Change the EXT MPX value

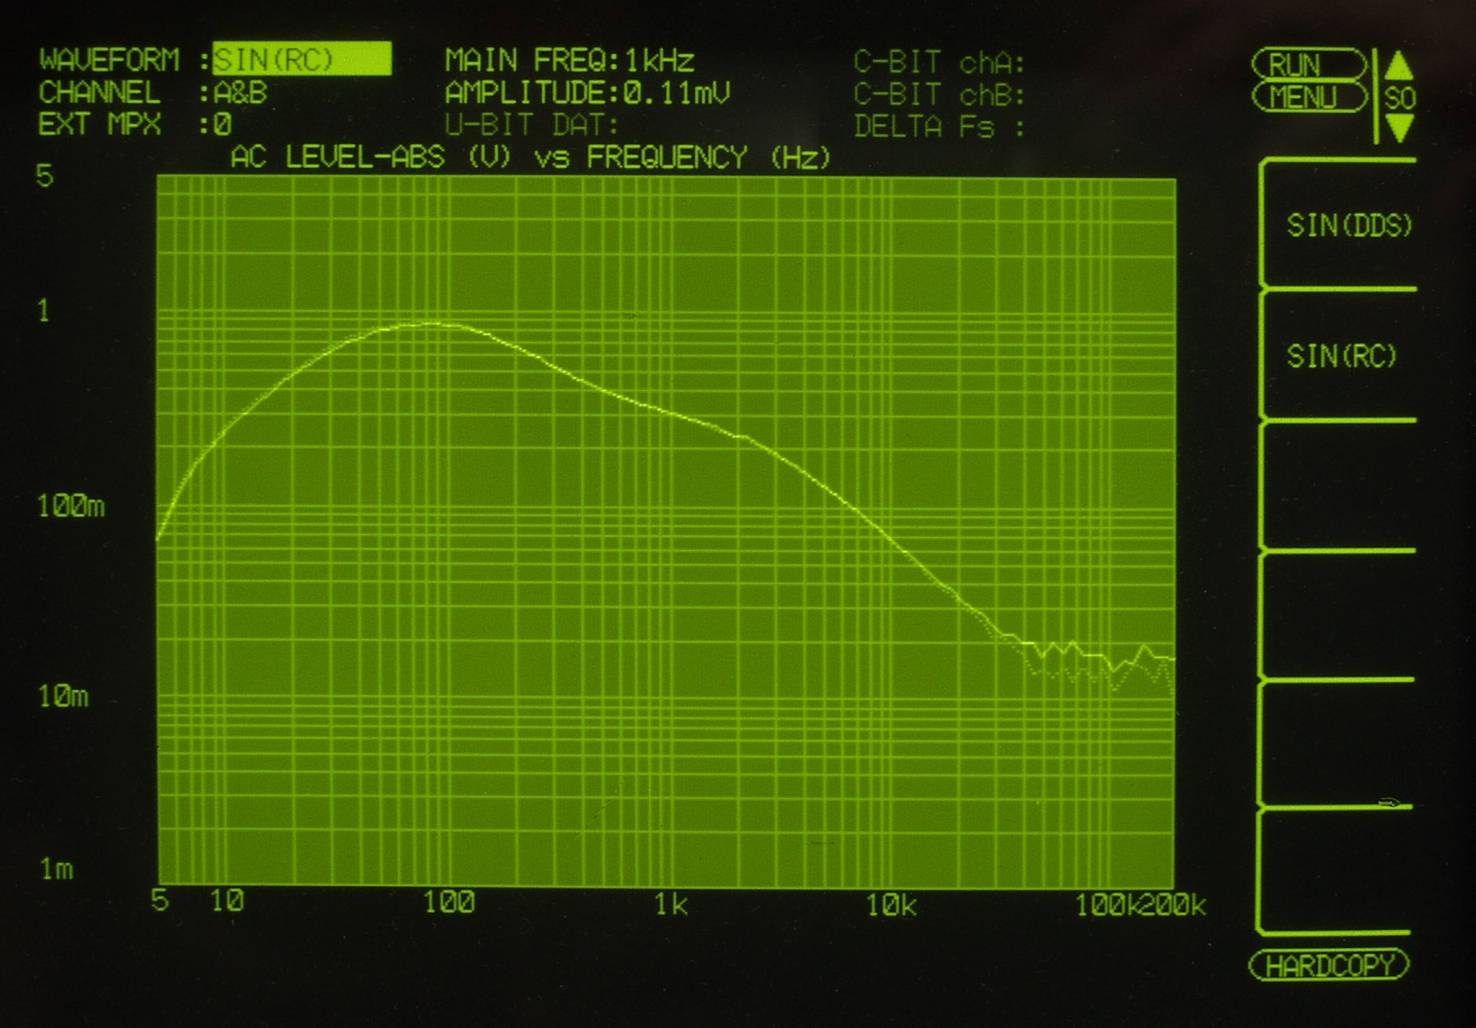[222, 125]
